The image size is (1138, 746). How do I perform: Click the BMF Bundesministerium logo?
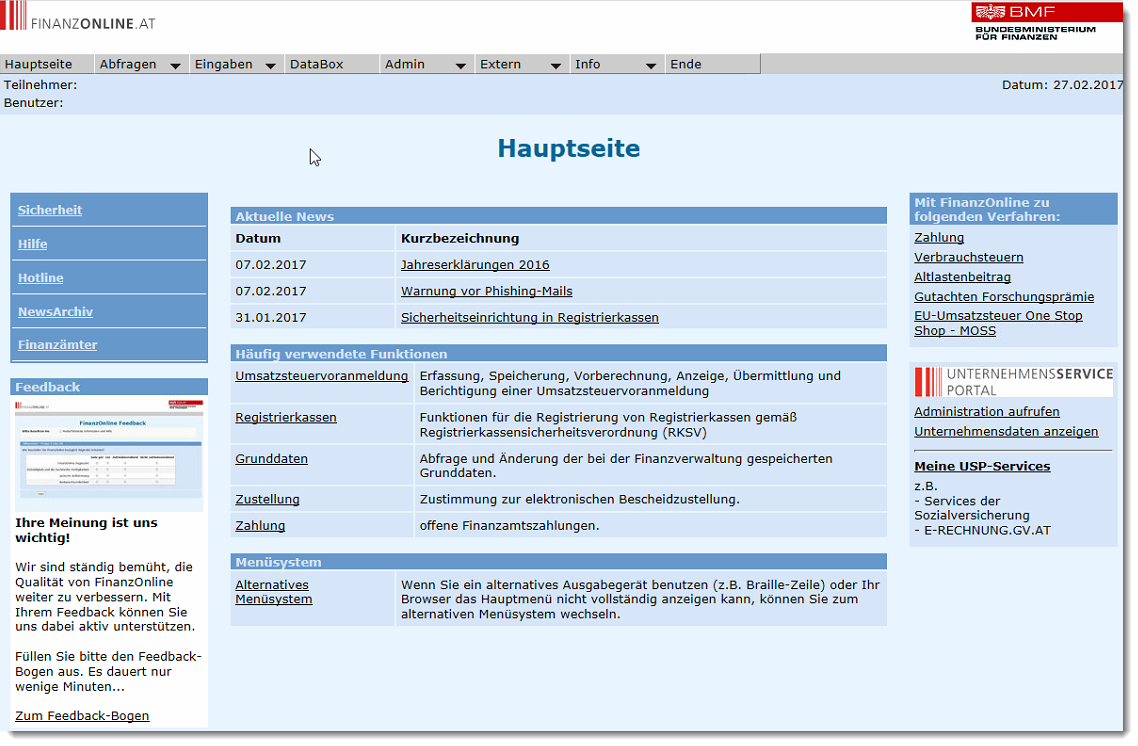click(x=1034, y=21)
